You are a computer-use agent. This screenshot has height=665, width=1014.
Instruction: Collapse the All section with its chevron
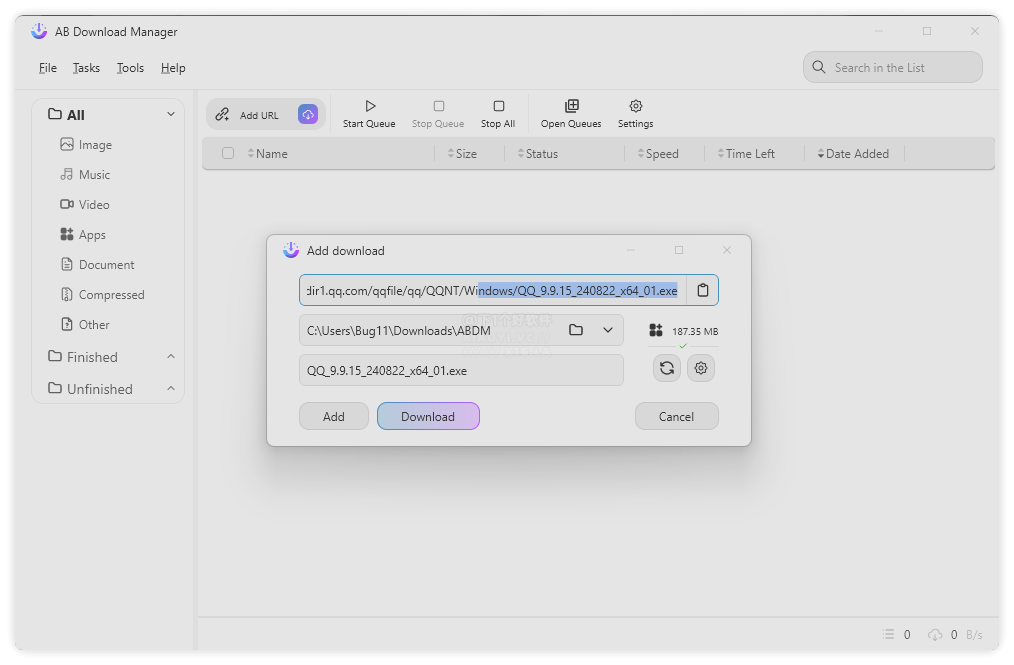[x=171, y=114]
